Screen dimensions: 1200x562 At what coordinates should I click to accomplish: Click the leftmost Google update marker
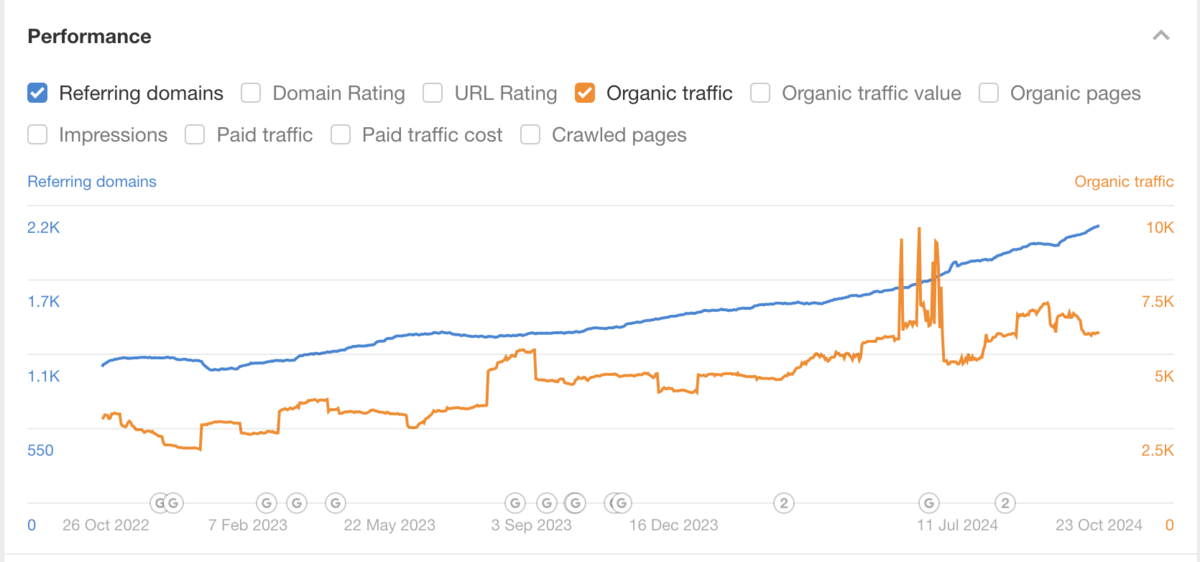point(159,502)
